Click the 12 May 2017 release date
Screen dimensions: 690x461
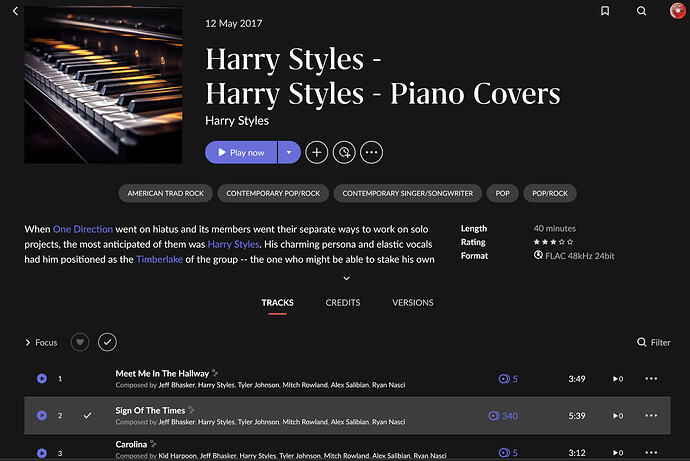tap(234, 23)
